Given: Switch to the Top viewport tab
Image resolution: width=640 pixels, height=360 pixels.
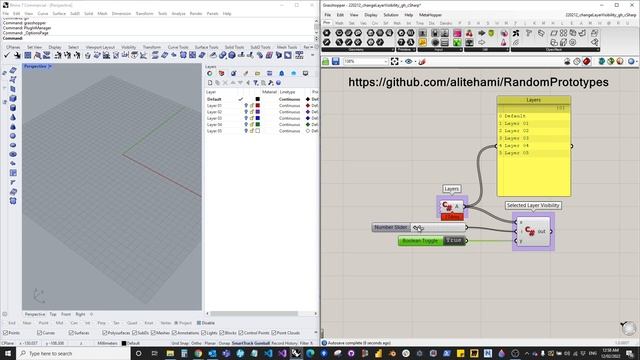Looking at the screenshot, I should (x=53, y=314).
